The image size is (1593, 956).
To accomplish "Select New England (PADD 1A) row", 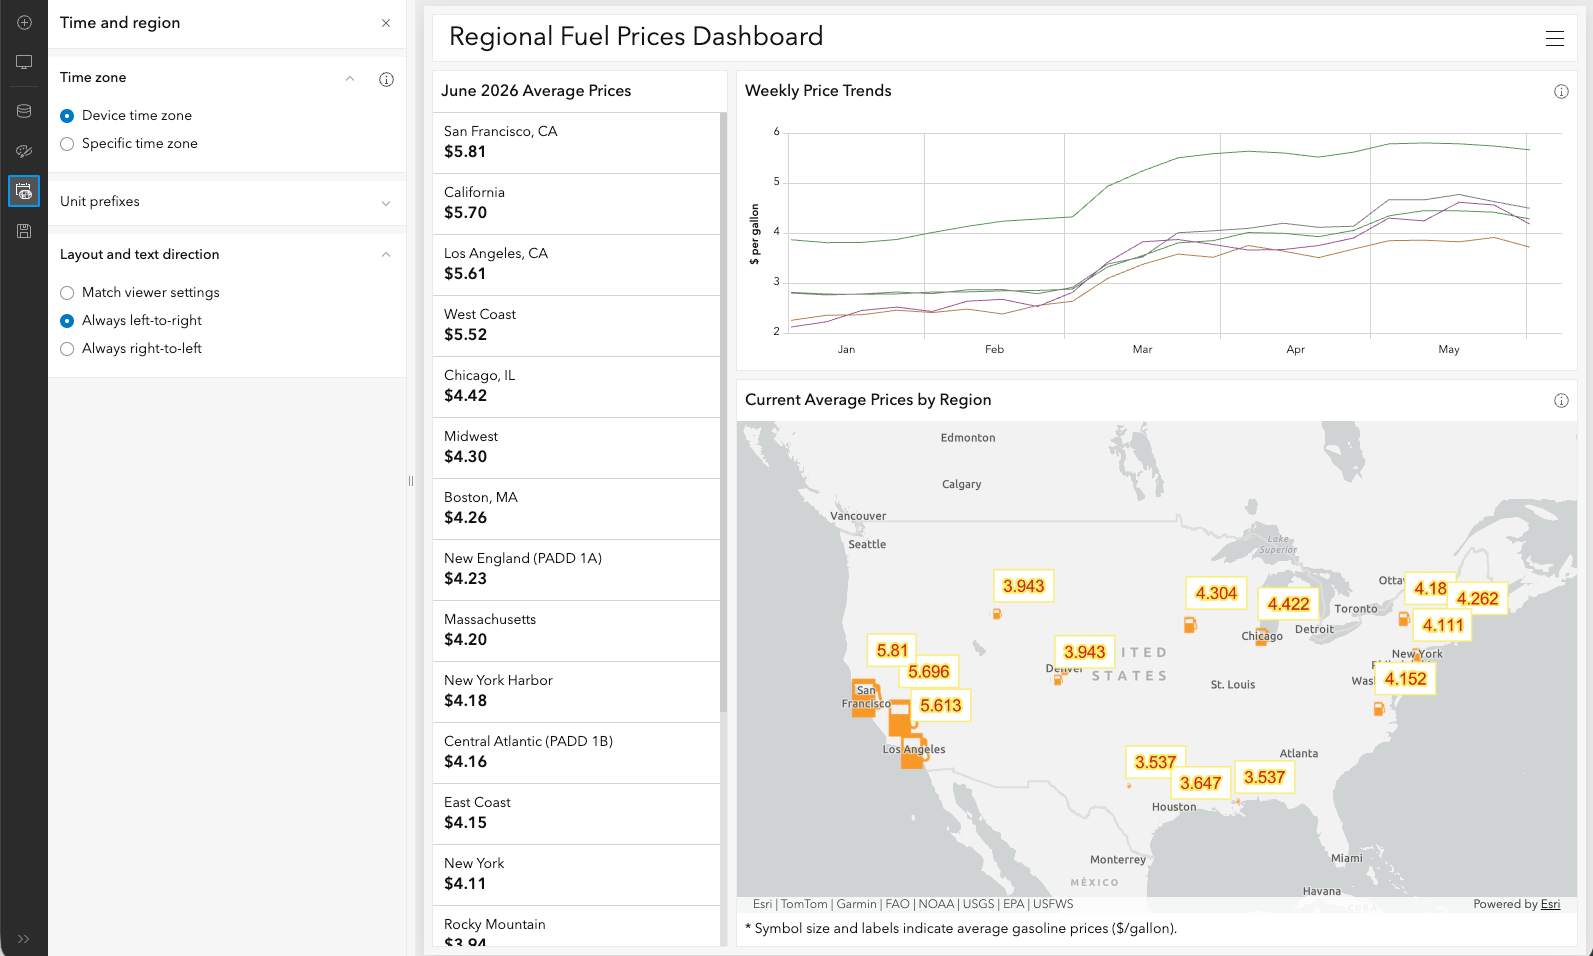I will [576, 570].
